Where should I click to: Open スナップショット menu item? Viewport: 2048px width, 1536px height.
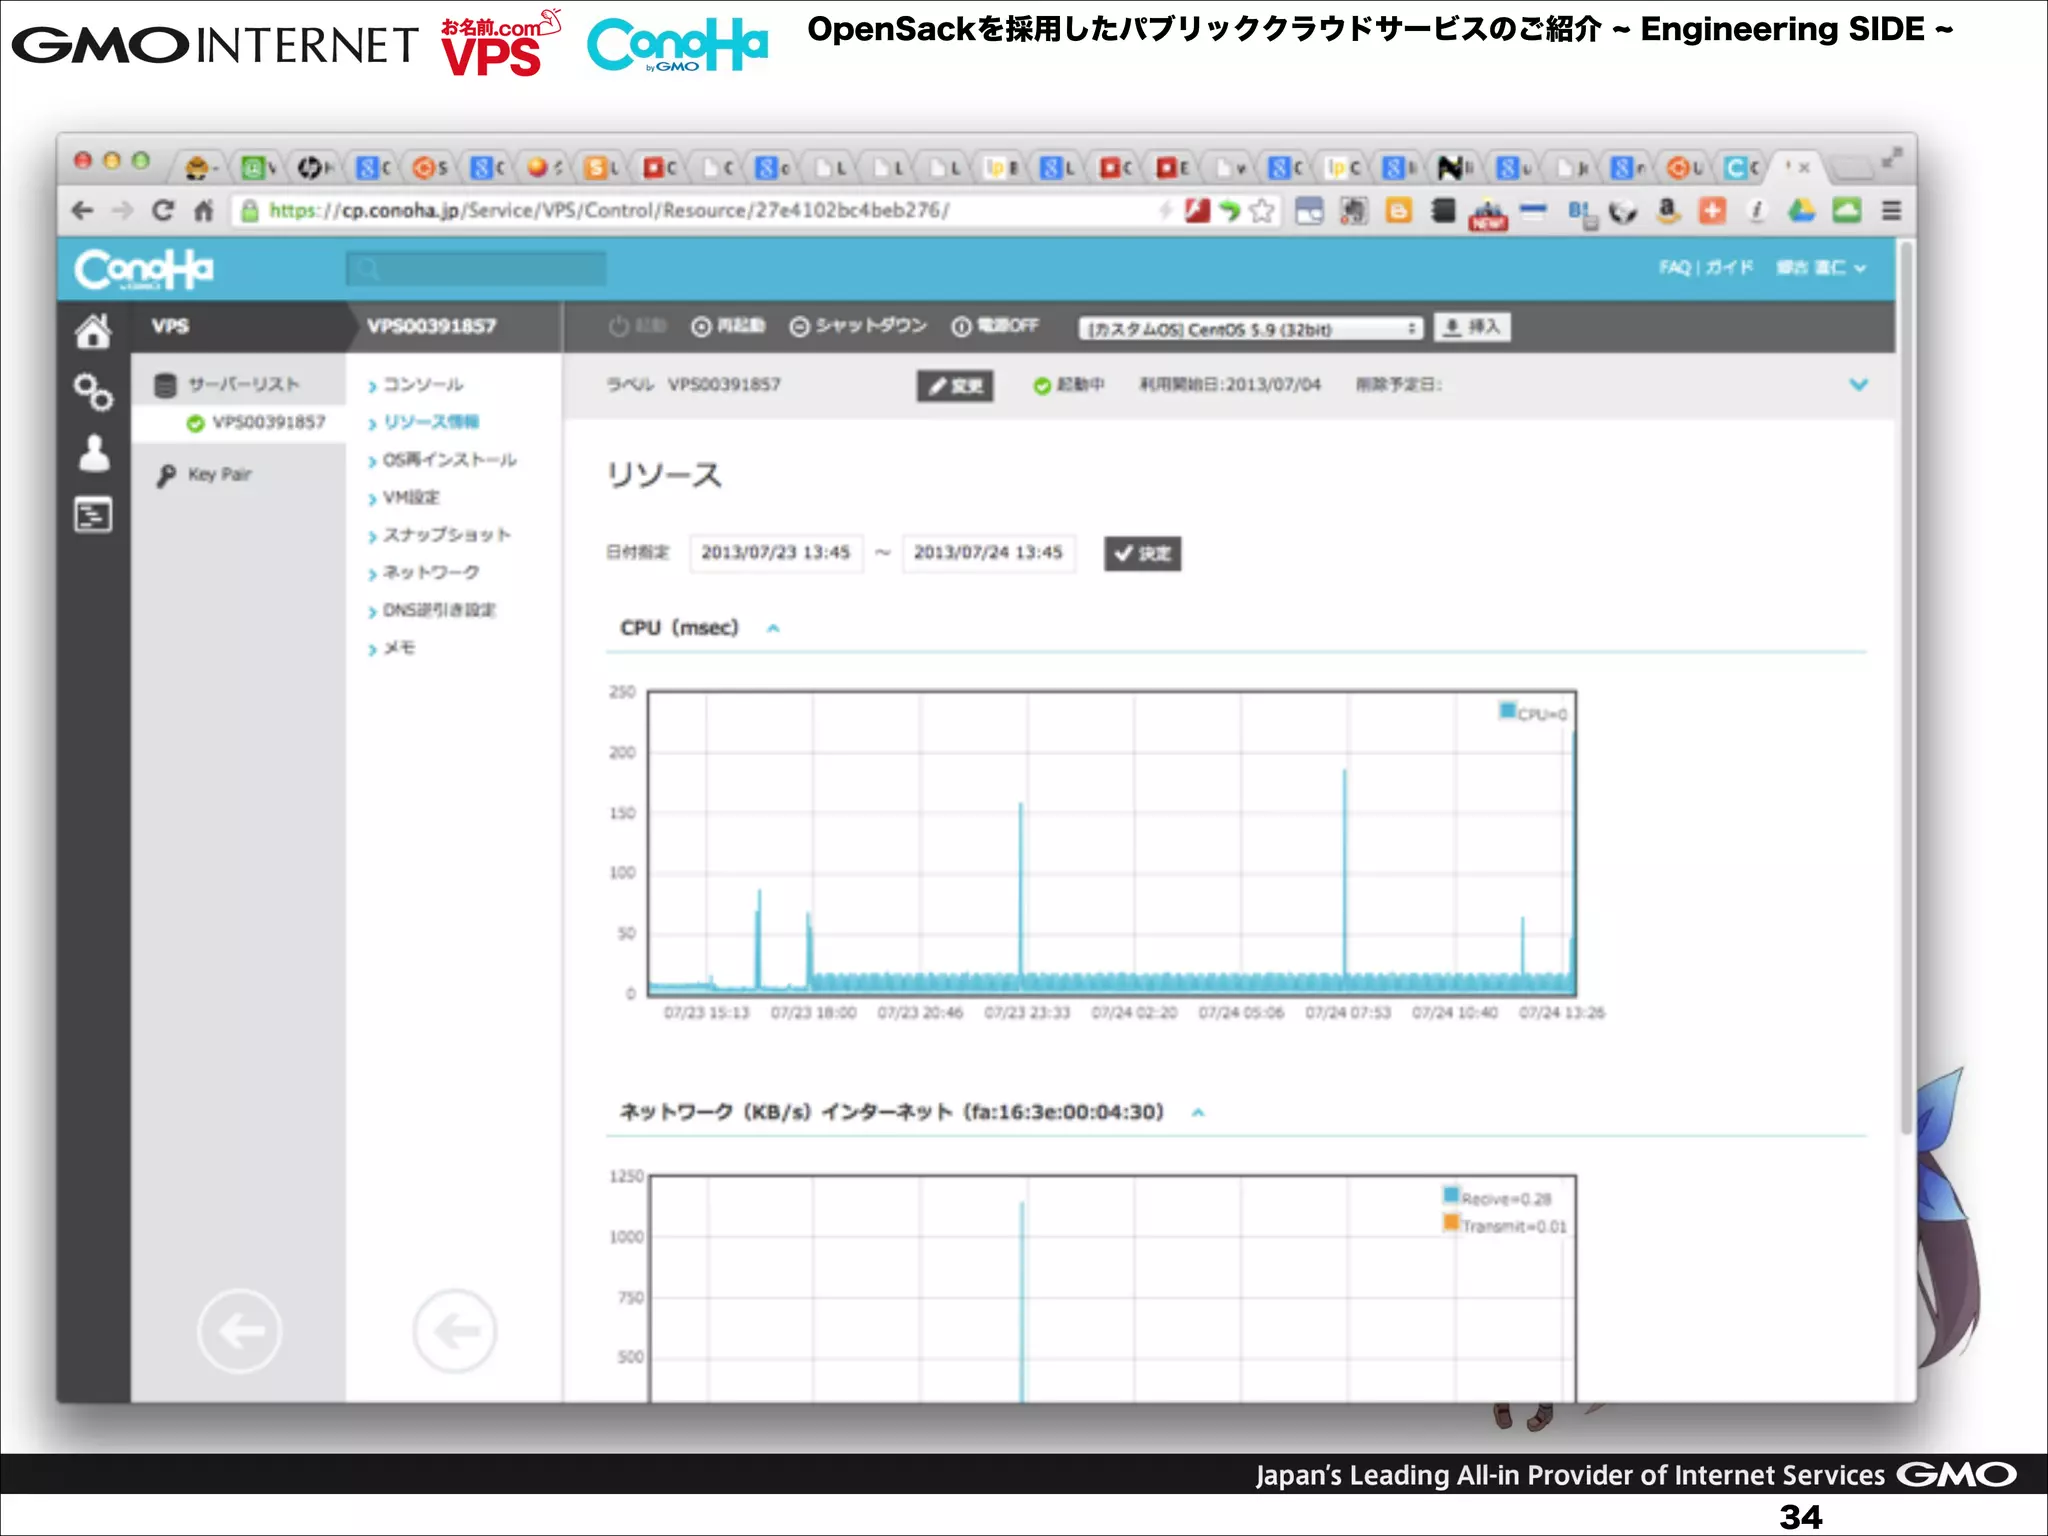tap(447, 535)
